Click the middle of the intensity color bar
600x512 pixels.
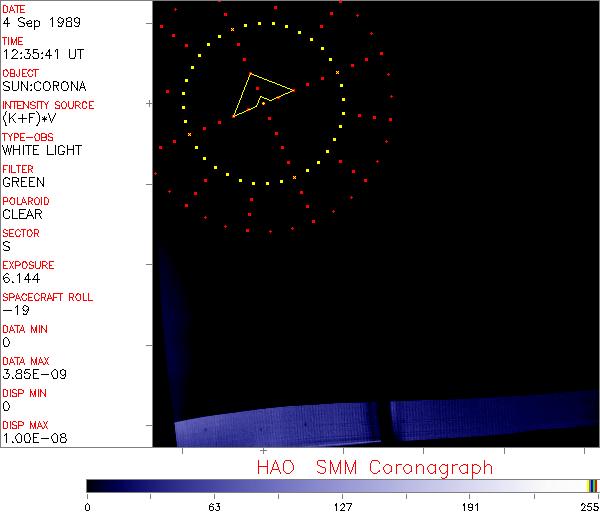342,485
